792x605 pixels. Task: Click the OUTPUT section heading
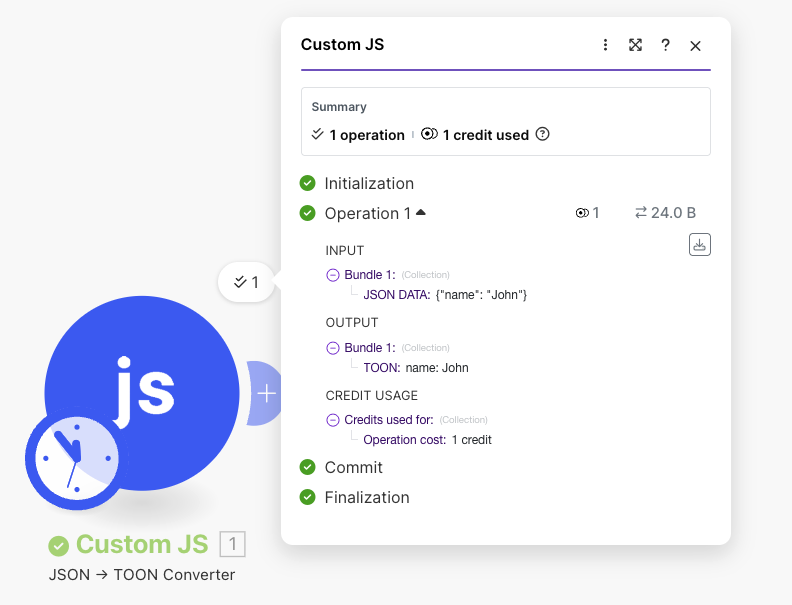[352, 323]
